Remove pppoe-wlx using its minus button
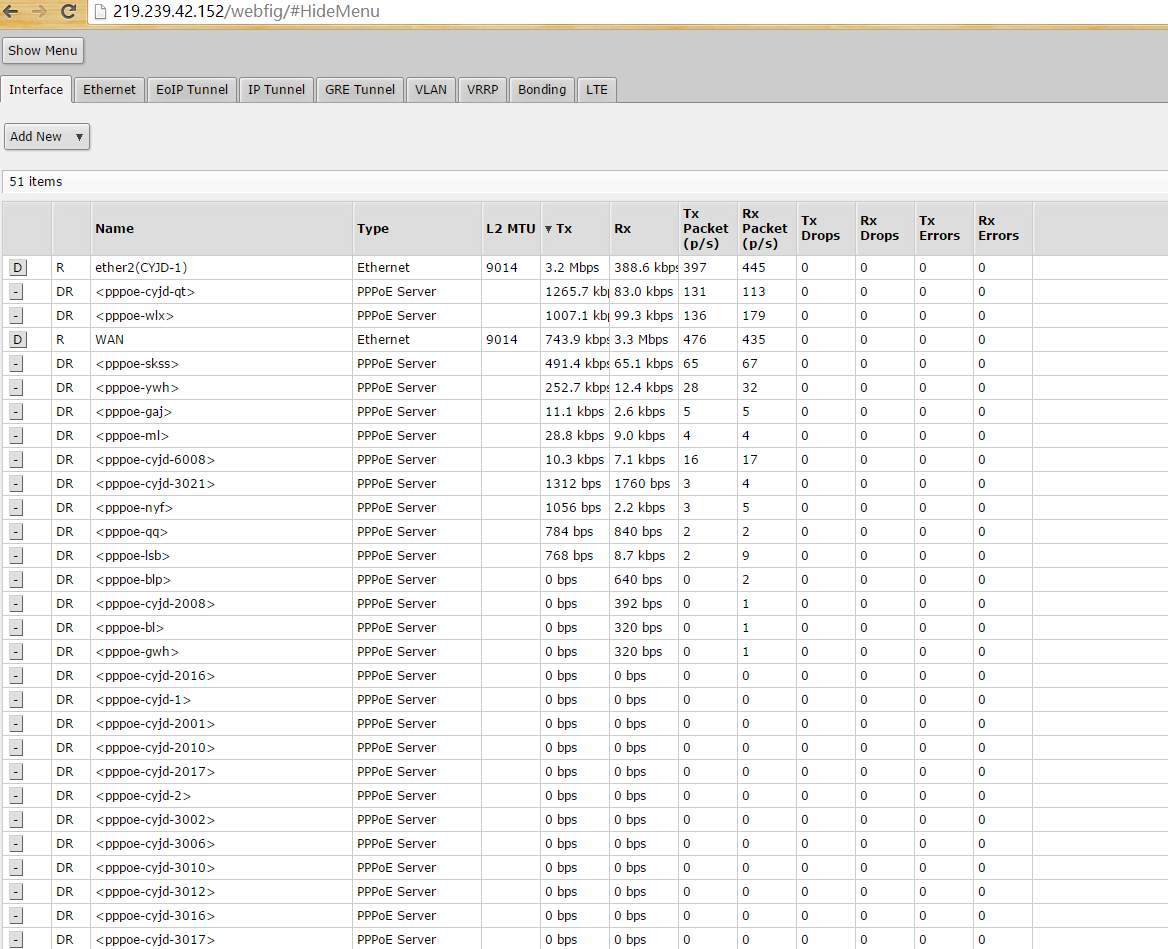The image size is (1168, 949). (x=16, y=316)
